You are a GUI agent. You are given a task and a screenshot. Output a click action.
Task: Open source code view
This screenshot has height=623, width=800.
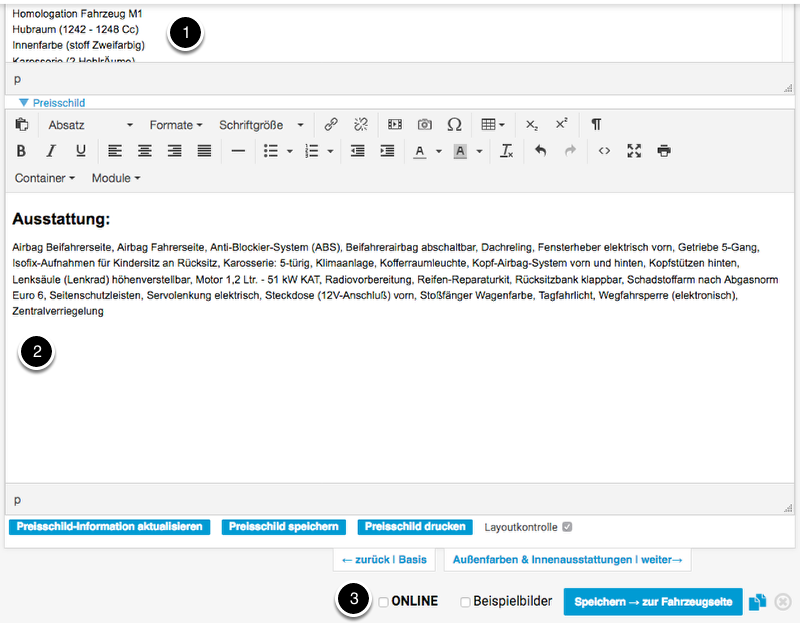coord(604,151)
